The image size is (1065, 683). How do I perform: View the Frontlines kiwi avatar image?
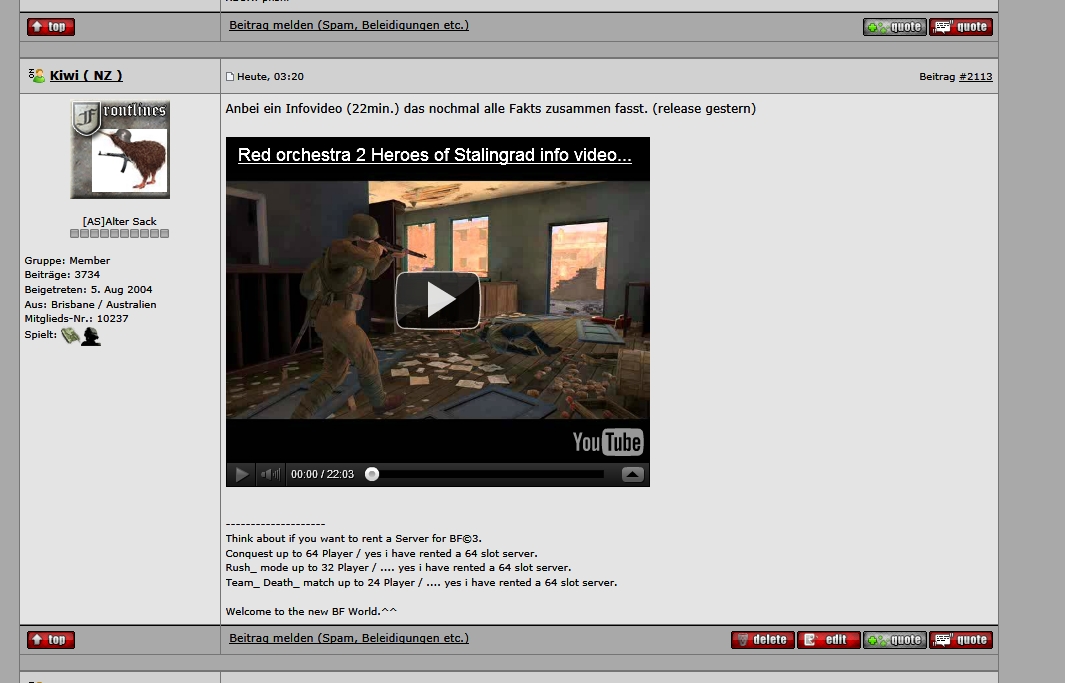(120, 149)
